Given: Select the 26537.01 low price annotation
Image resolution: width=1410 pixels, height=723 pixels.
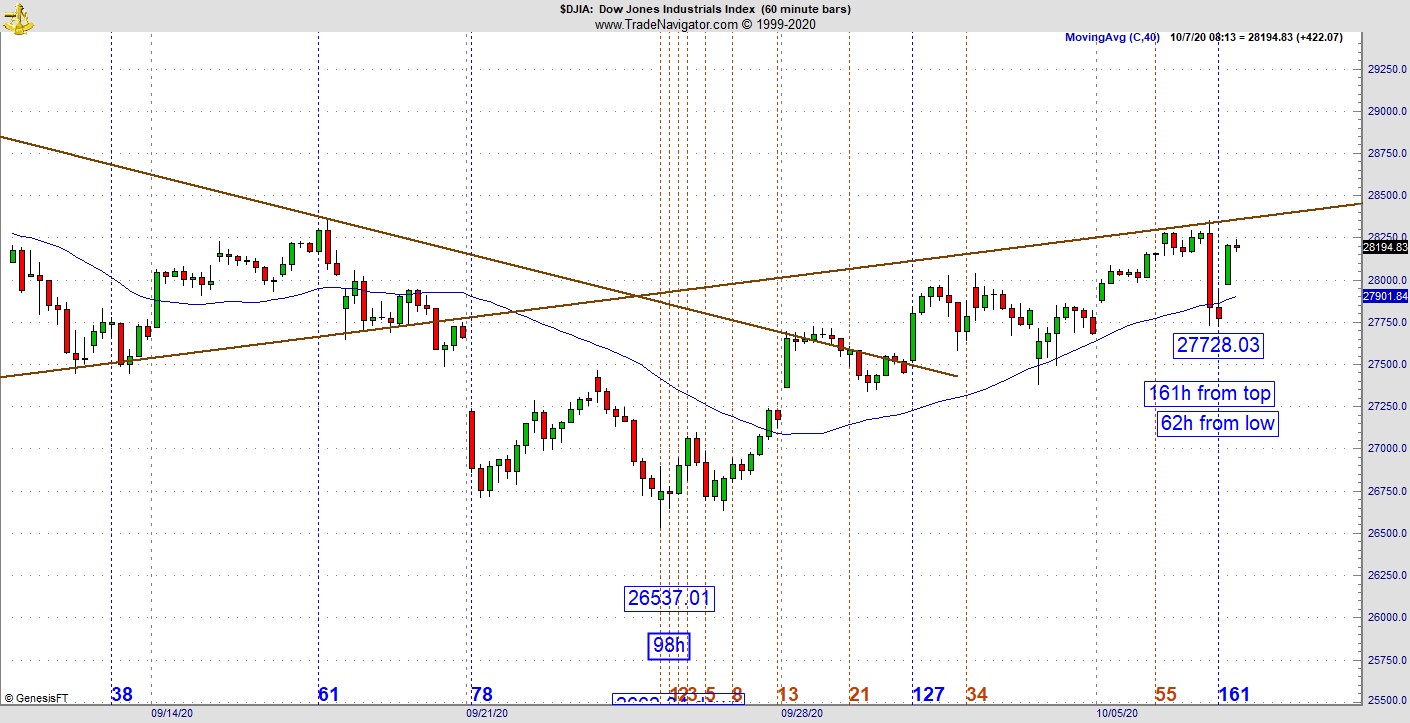Looking at the screenshot, I should pyautogui.click(x=669, y=597).
